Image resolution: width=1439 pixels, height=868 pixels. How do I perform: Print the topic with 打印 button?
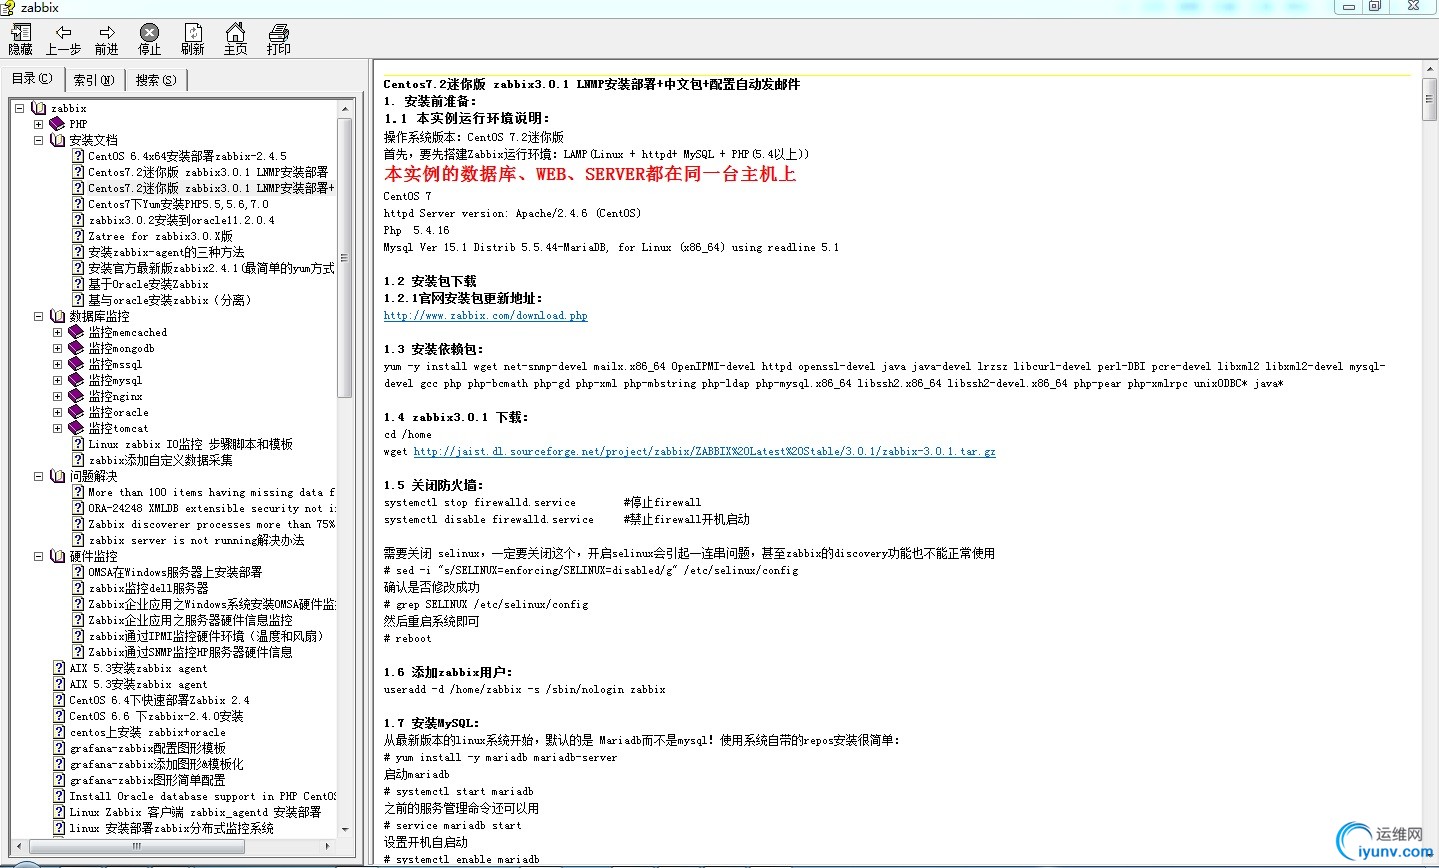[x=278, y=40]
